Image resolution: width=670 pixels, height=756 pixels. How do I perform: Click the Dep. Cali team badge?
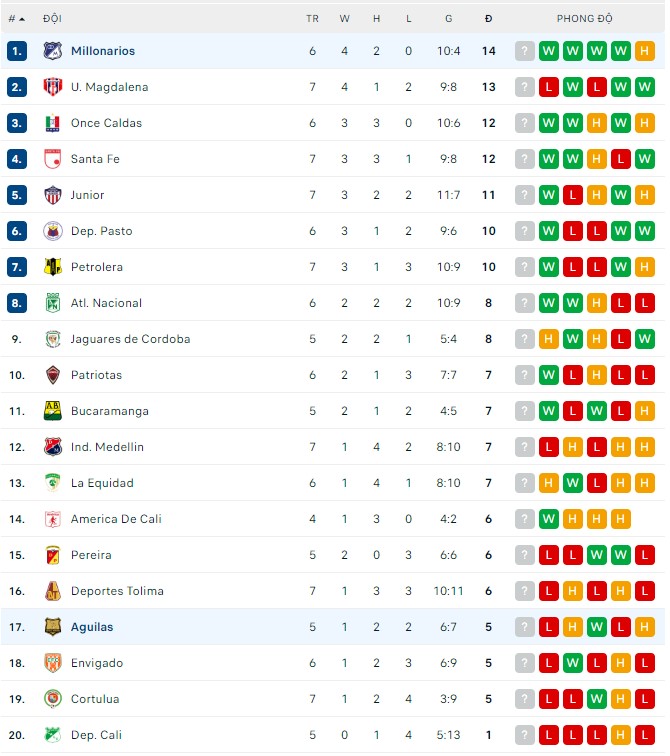[x=53, y=735]
